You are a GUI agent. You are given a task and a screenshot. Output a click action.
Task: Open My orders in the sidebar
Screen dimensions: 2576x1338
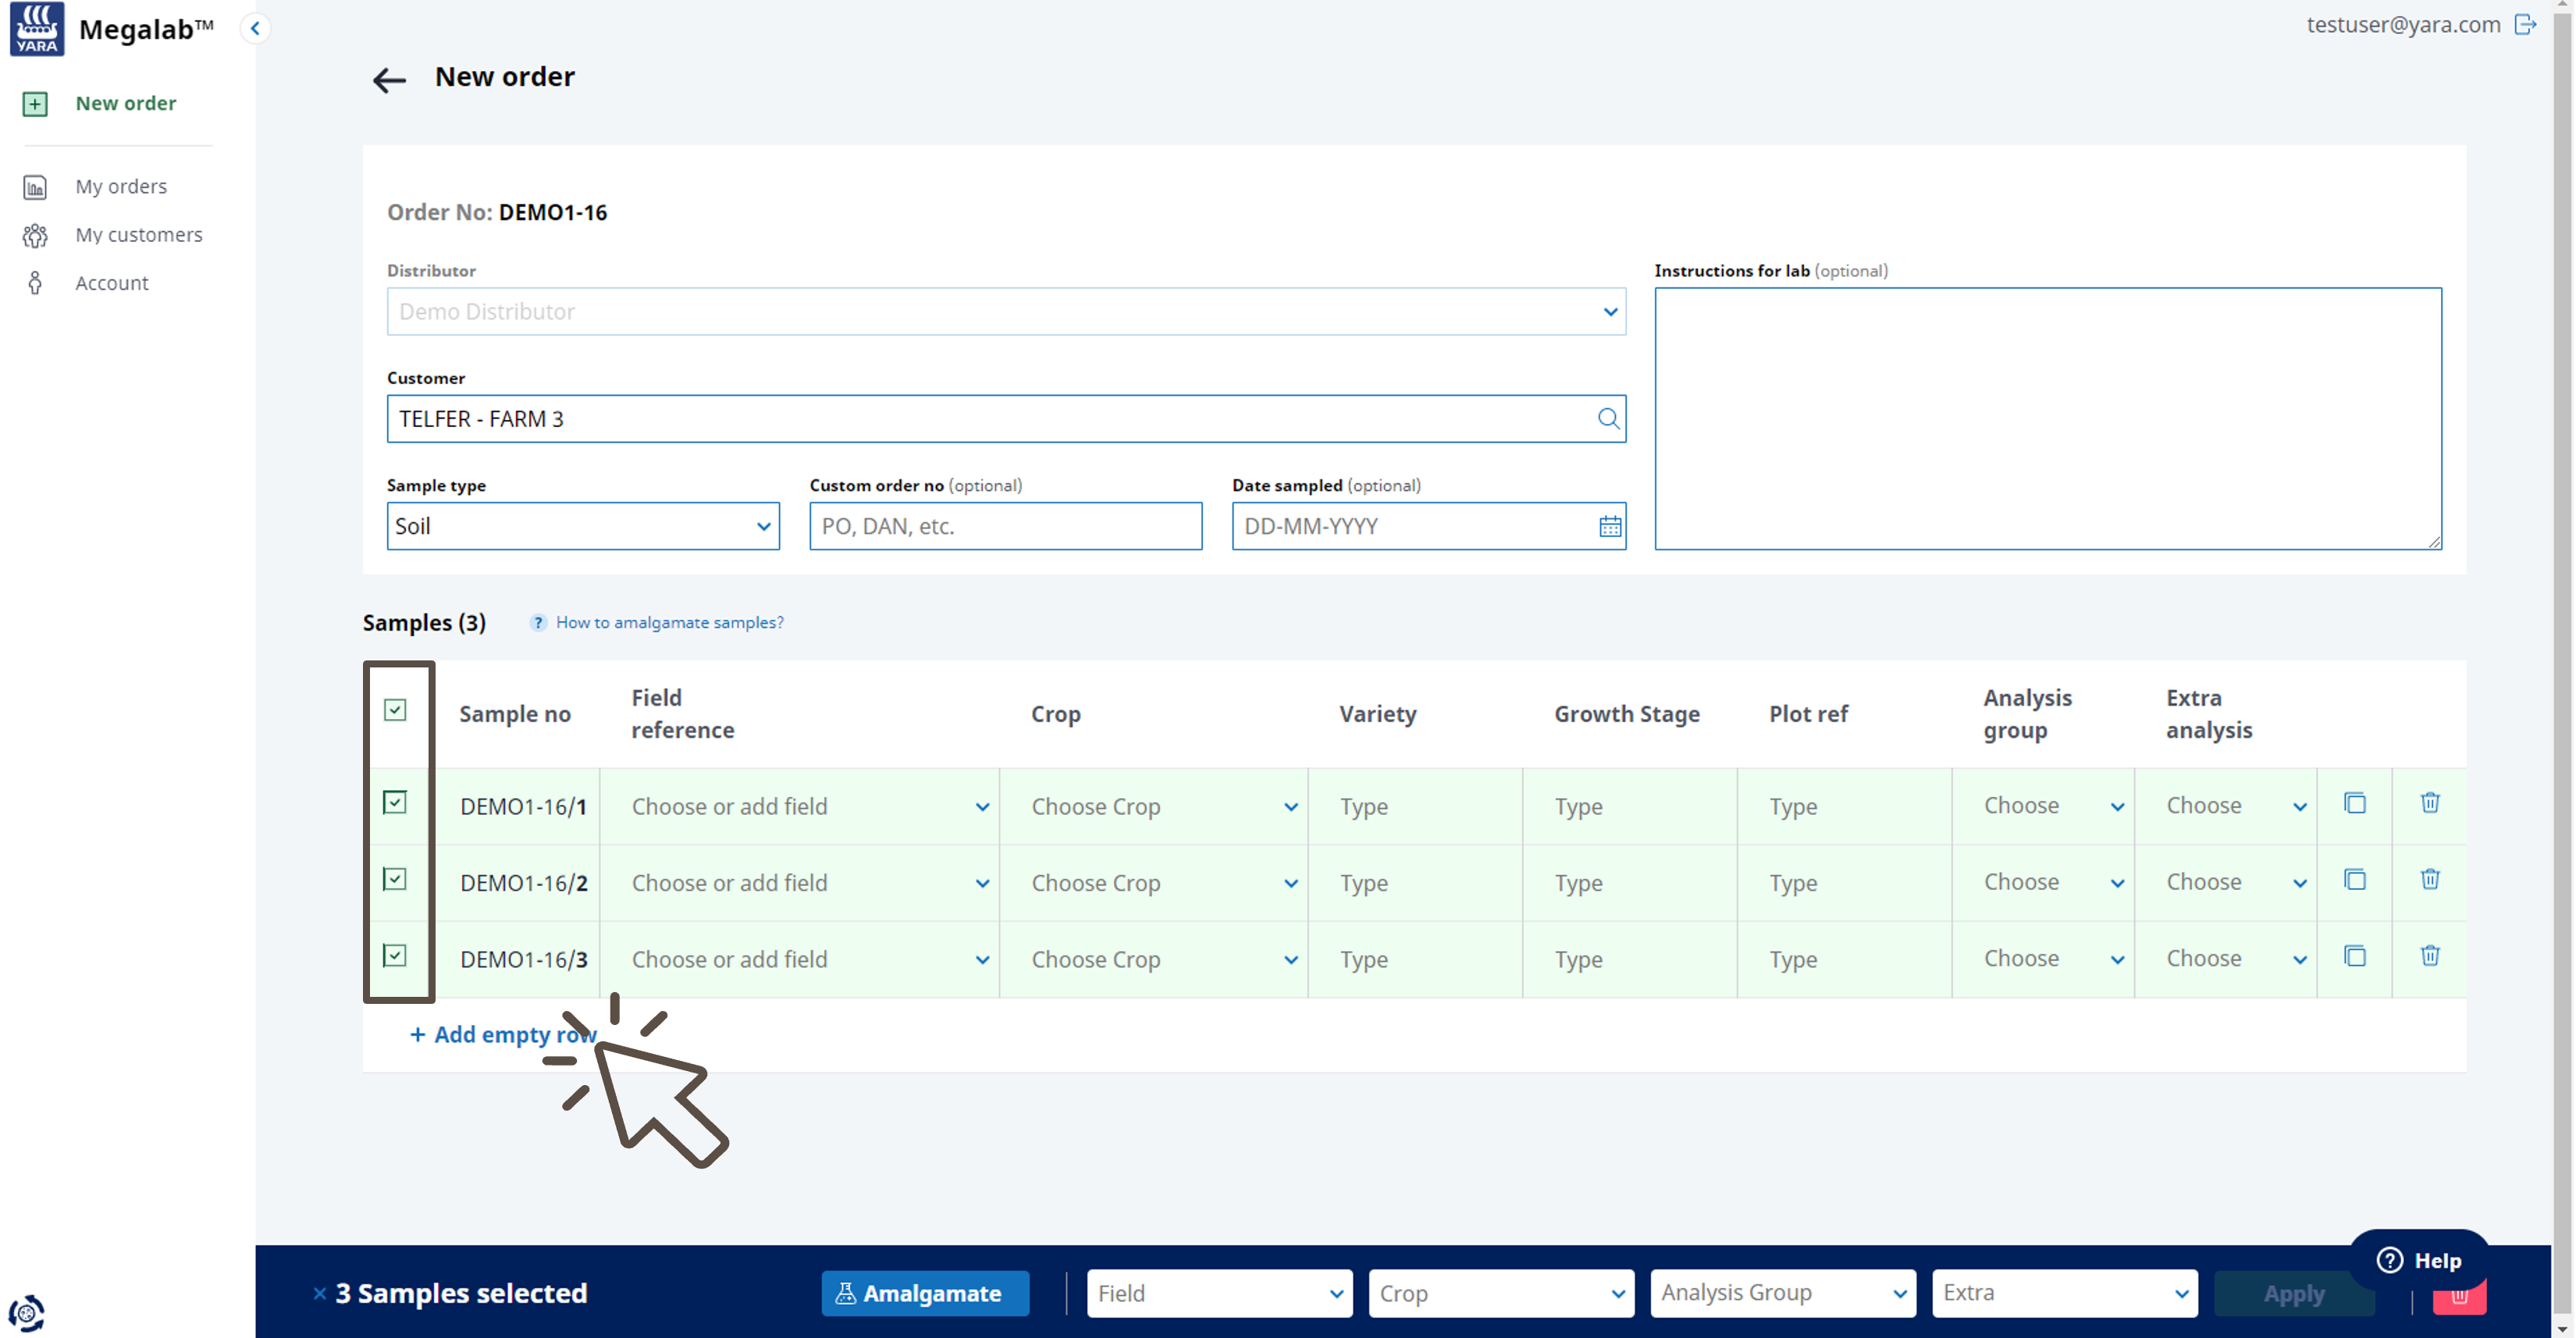[x=121, y=187]
